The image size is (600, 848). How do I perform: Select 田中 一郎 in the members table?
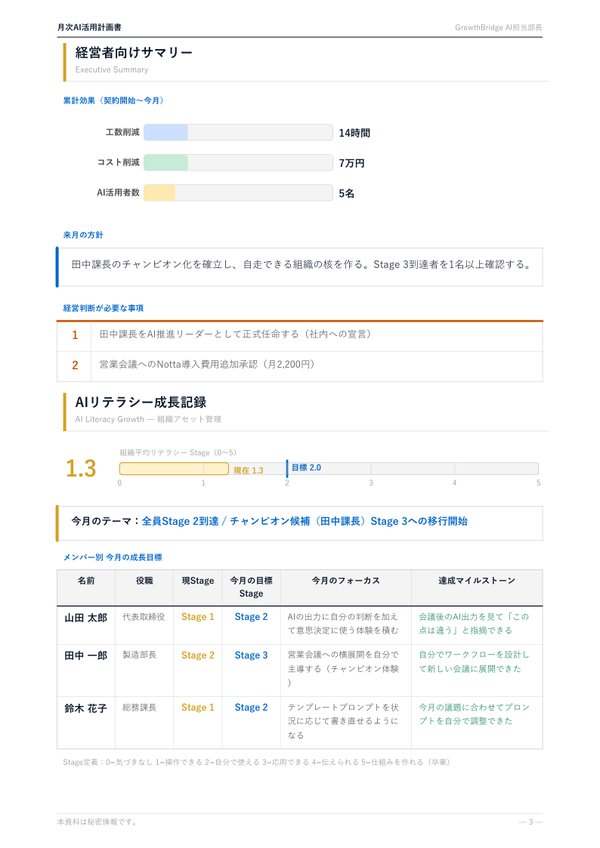[86, 655]
